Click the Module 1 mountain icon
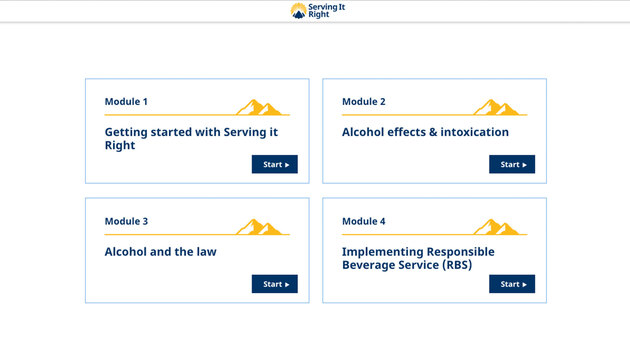 click(260, 107)
